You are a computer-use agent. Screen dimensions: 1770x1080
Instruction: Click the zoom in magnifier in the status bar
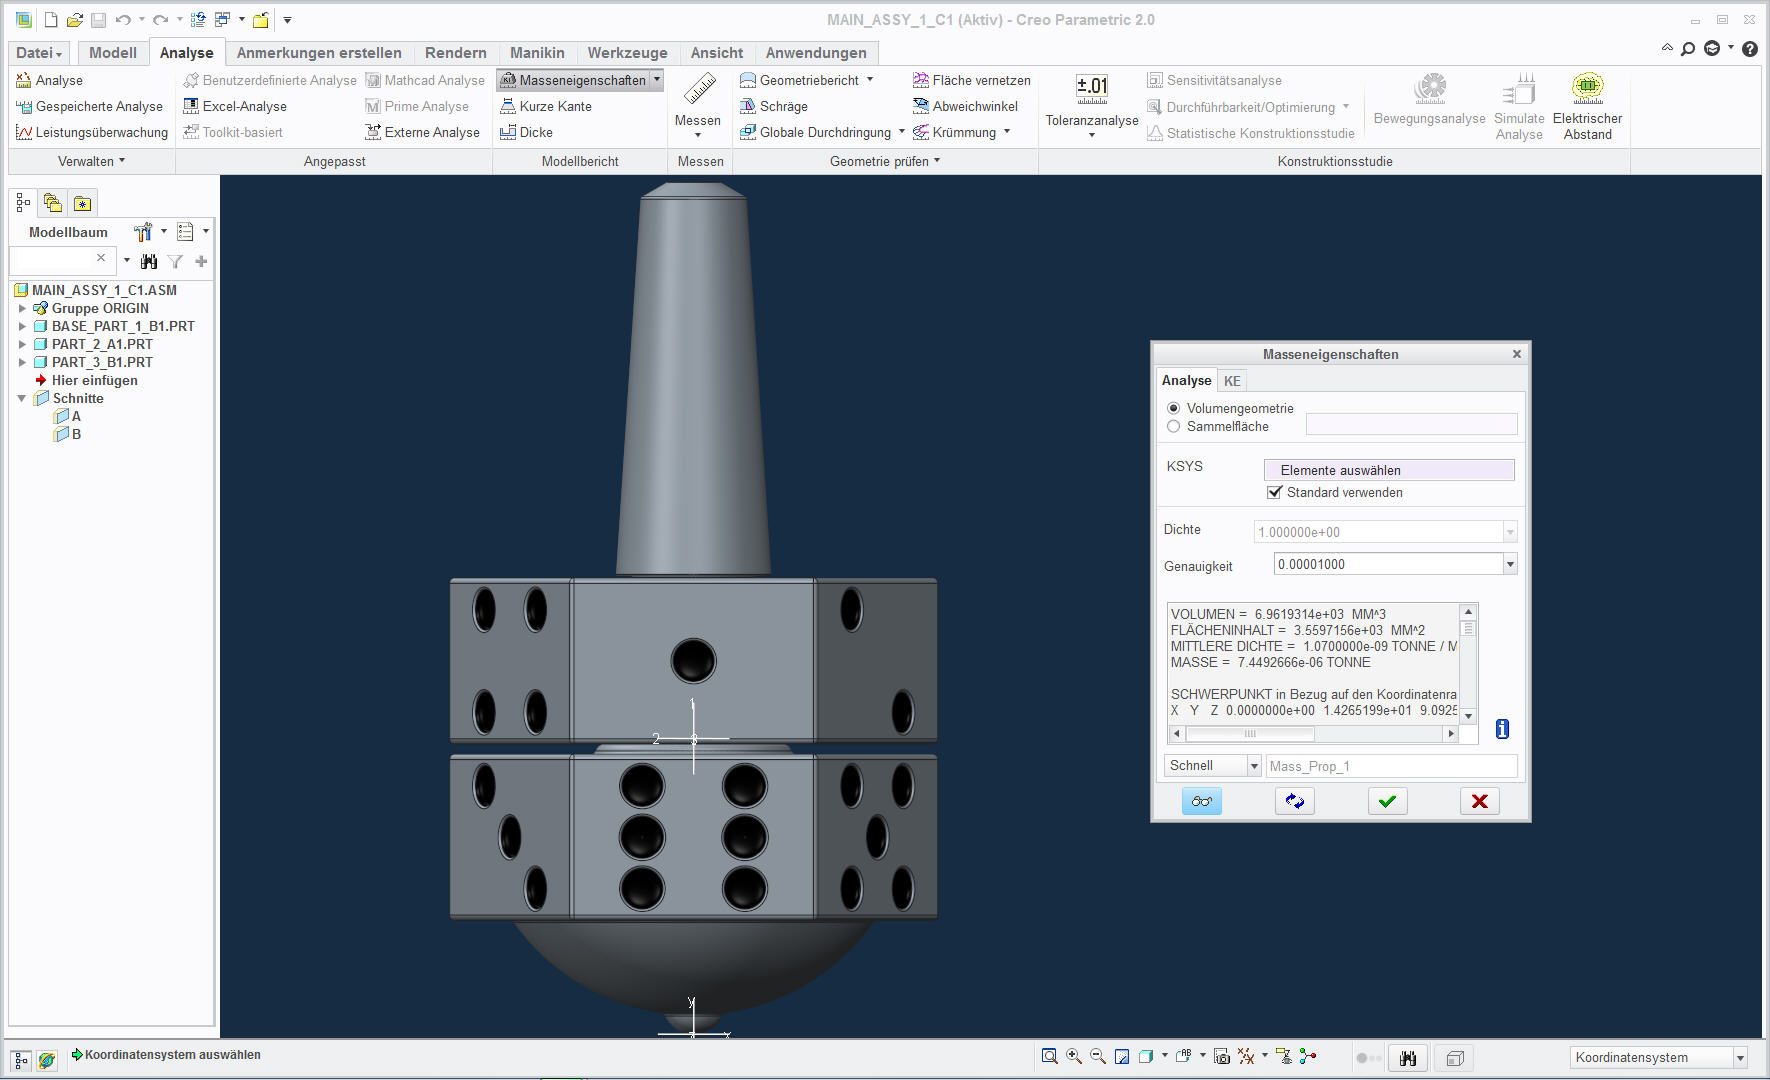tap(1074, 1056)
